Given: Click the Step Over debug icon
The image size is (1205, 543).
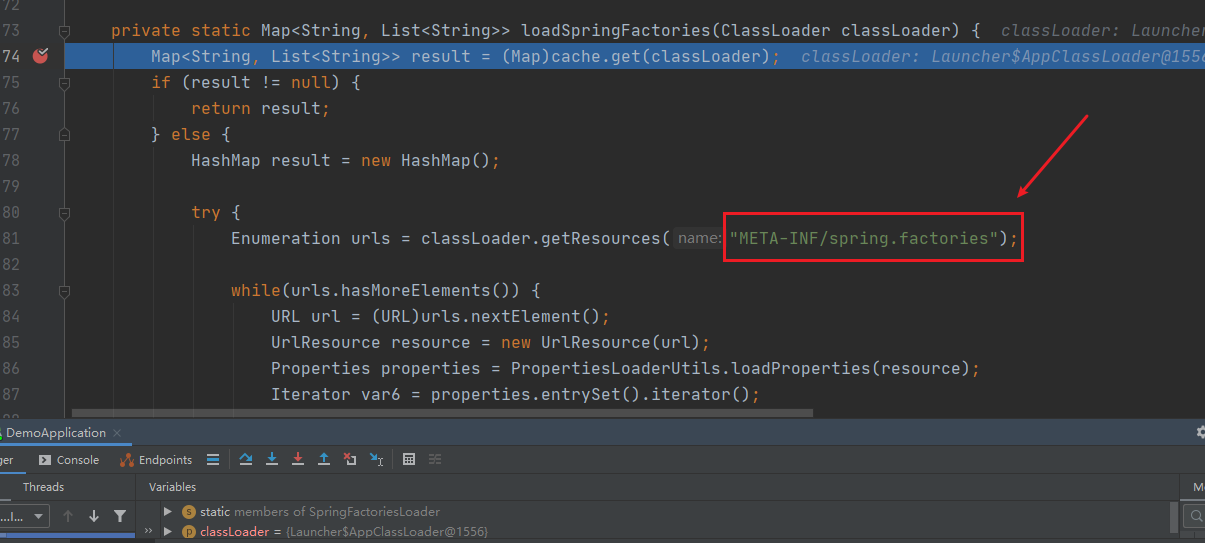Looking at the screenshot, I should click(246, 460).
